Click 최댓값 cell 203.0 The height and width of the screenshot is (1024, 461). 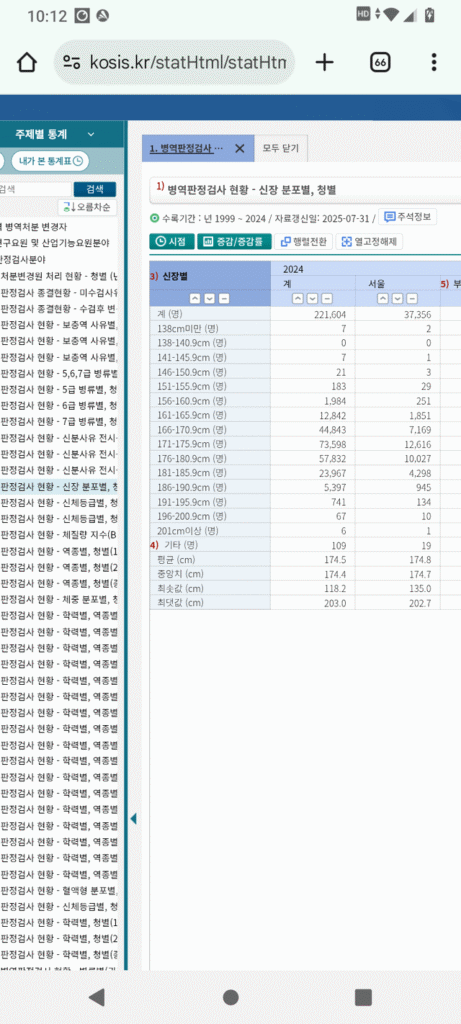(337, 603)
